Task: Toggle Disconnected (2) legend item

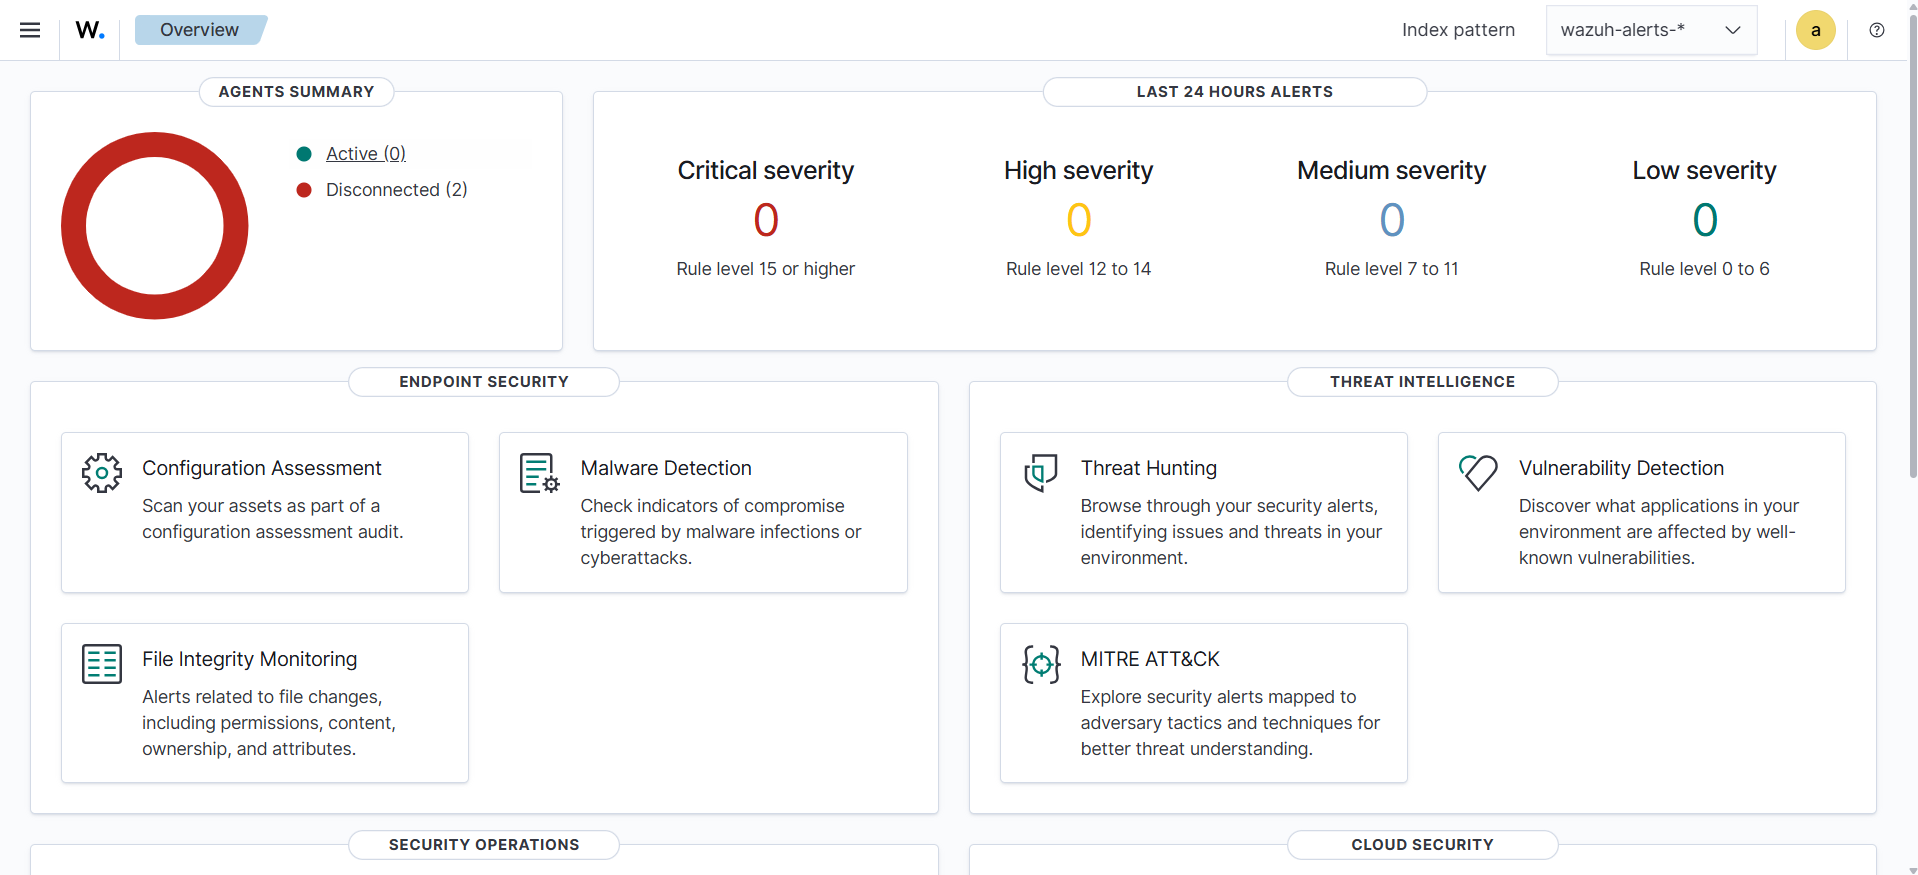Action: 396,190
